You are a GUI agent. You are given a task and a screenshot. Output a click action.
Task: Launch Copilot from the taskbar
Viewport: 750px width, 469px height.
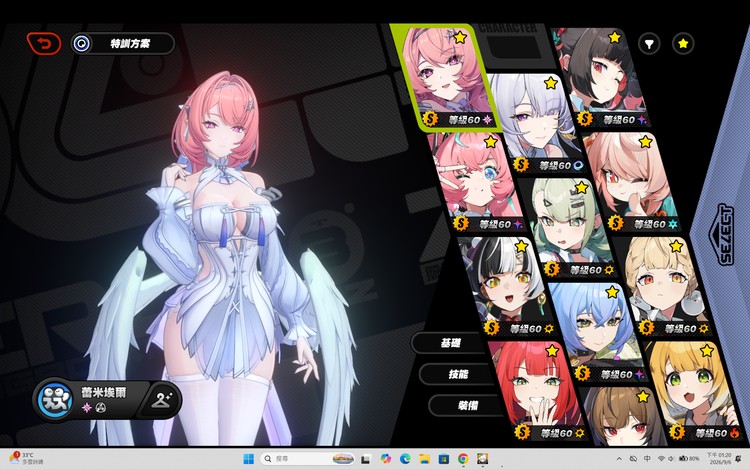tap(386, 459)
